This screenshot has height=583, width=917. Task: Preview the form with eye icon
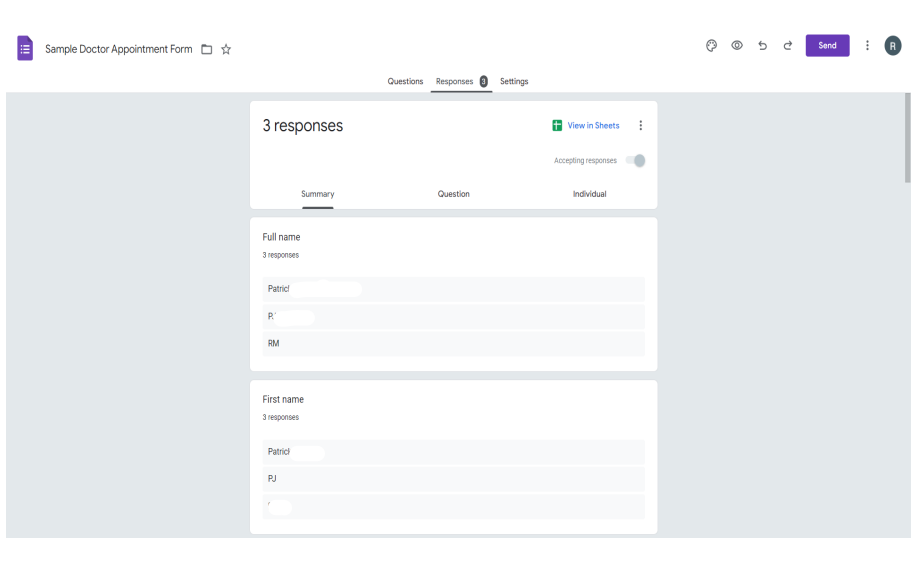(737, 45)
